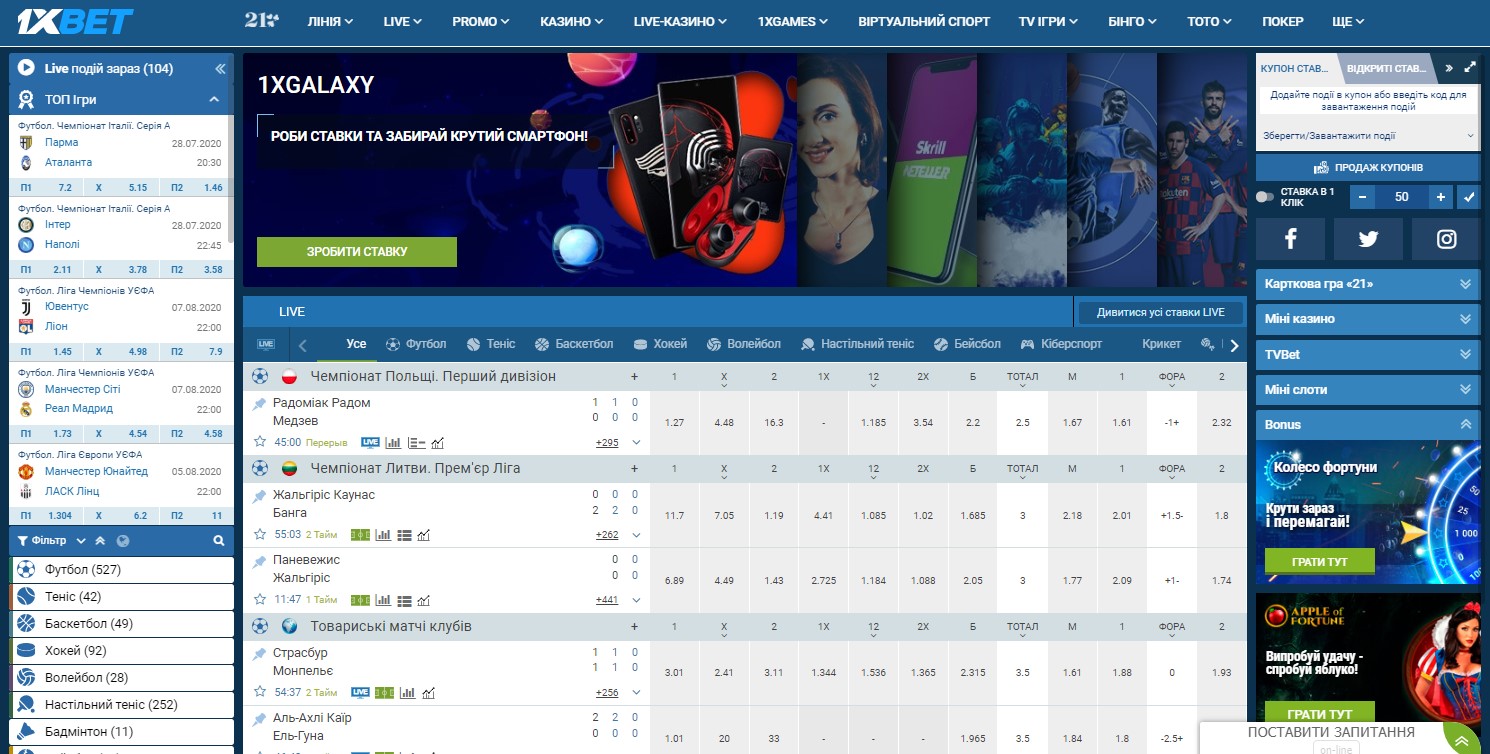Viewport: 1490px width, 754px height.
Task: Click Дивитися усі ставки LIVE
Action: (x=1160, y=312)
